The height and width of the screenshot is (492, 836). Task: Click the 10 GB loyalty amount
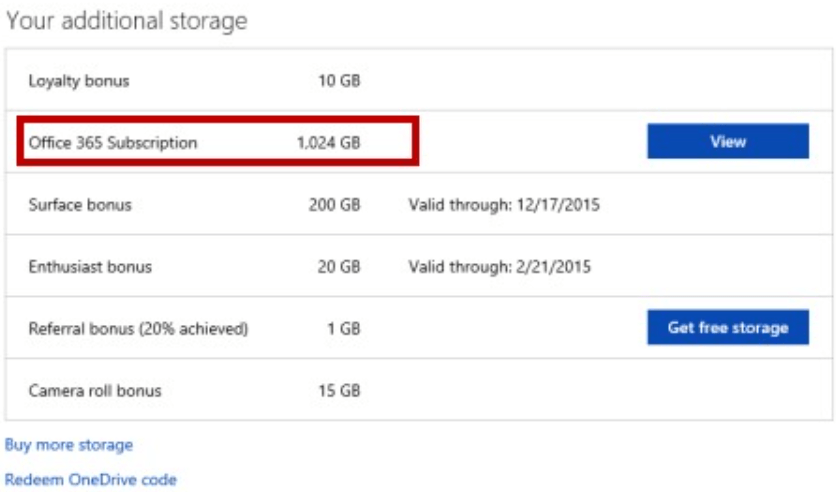[x=339, y=81]
